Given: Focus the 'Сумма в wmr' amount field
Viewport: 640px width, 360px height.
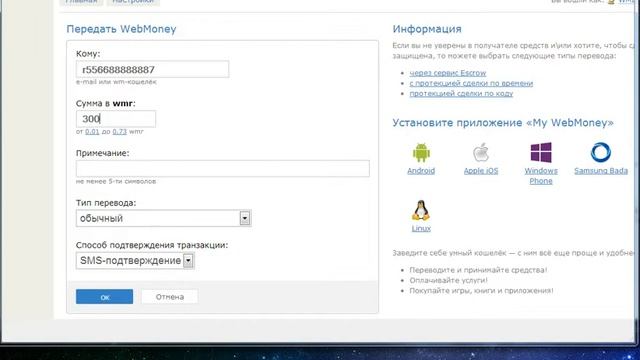Looking at the screenshot, I should pyautogui.click(x=116, y=119).
